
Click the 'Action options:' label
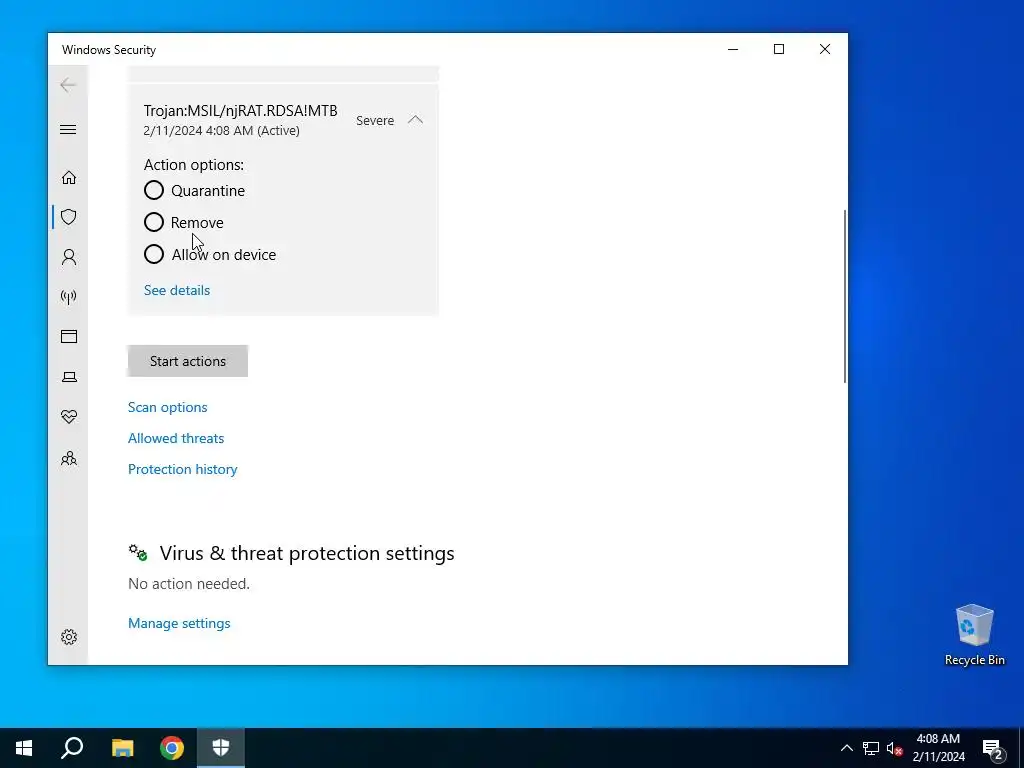click(194, 165)
